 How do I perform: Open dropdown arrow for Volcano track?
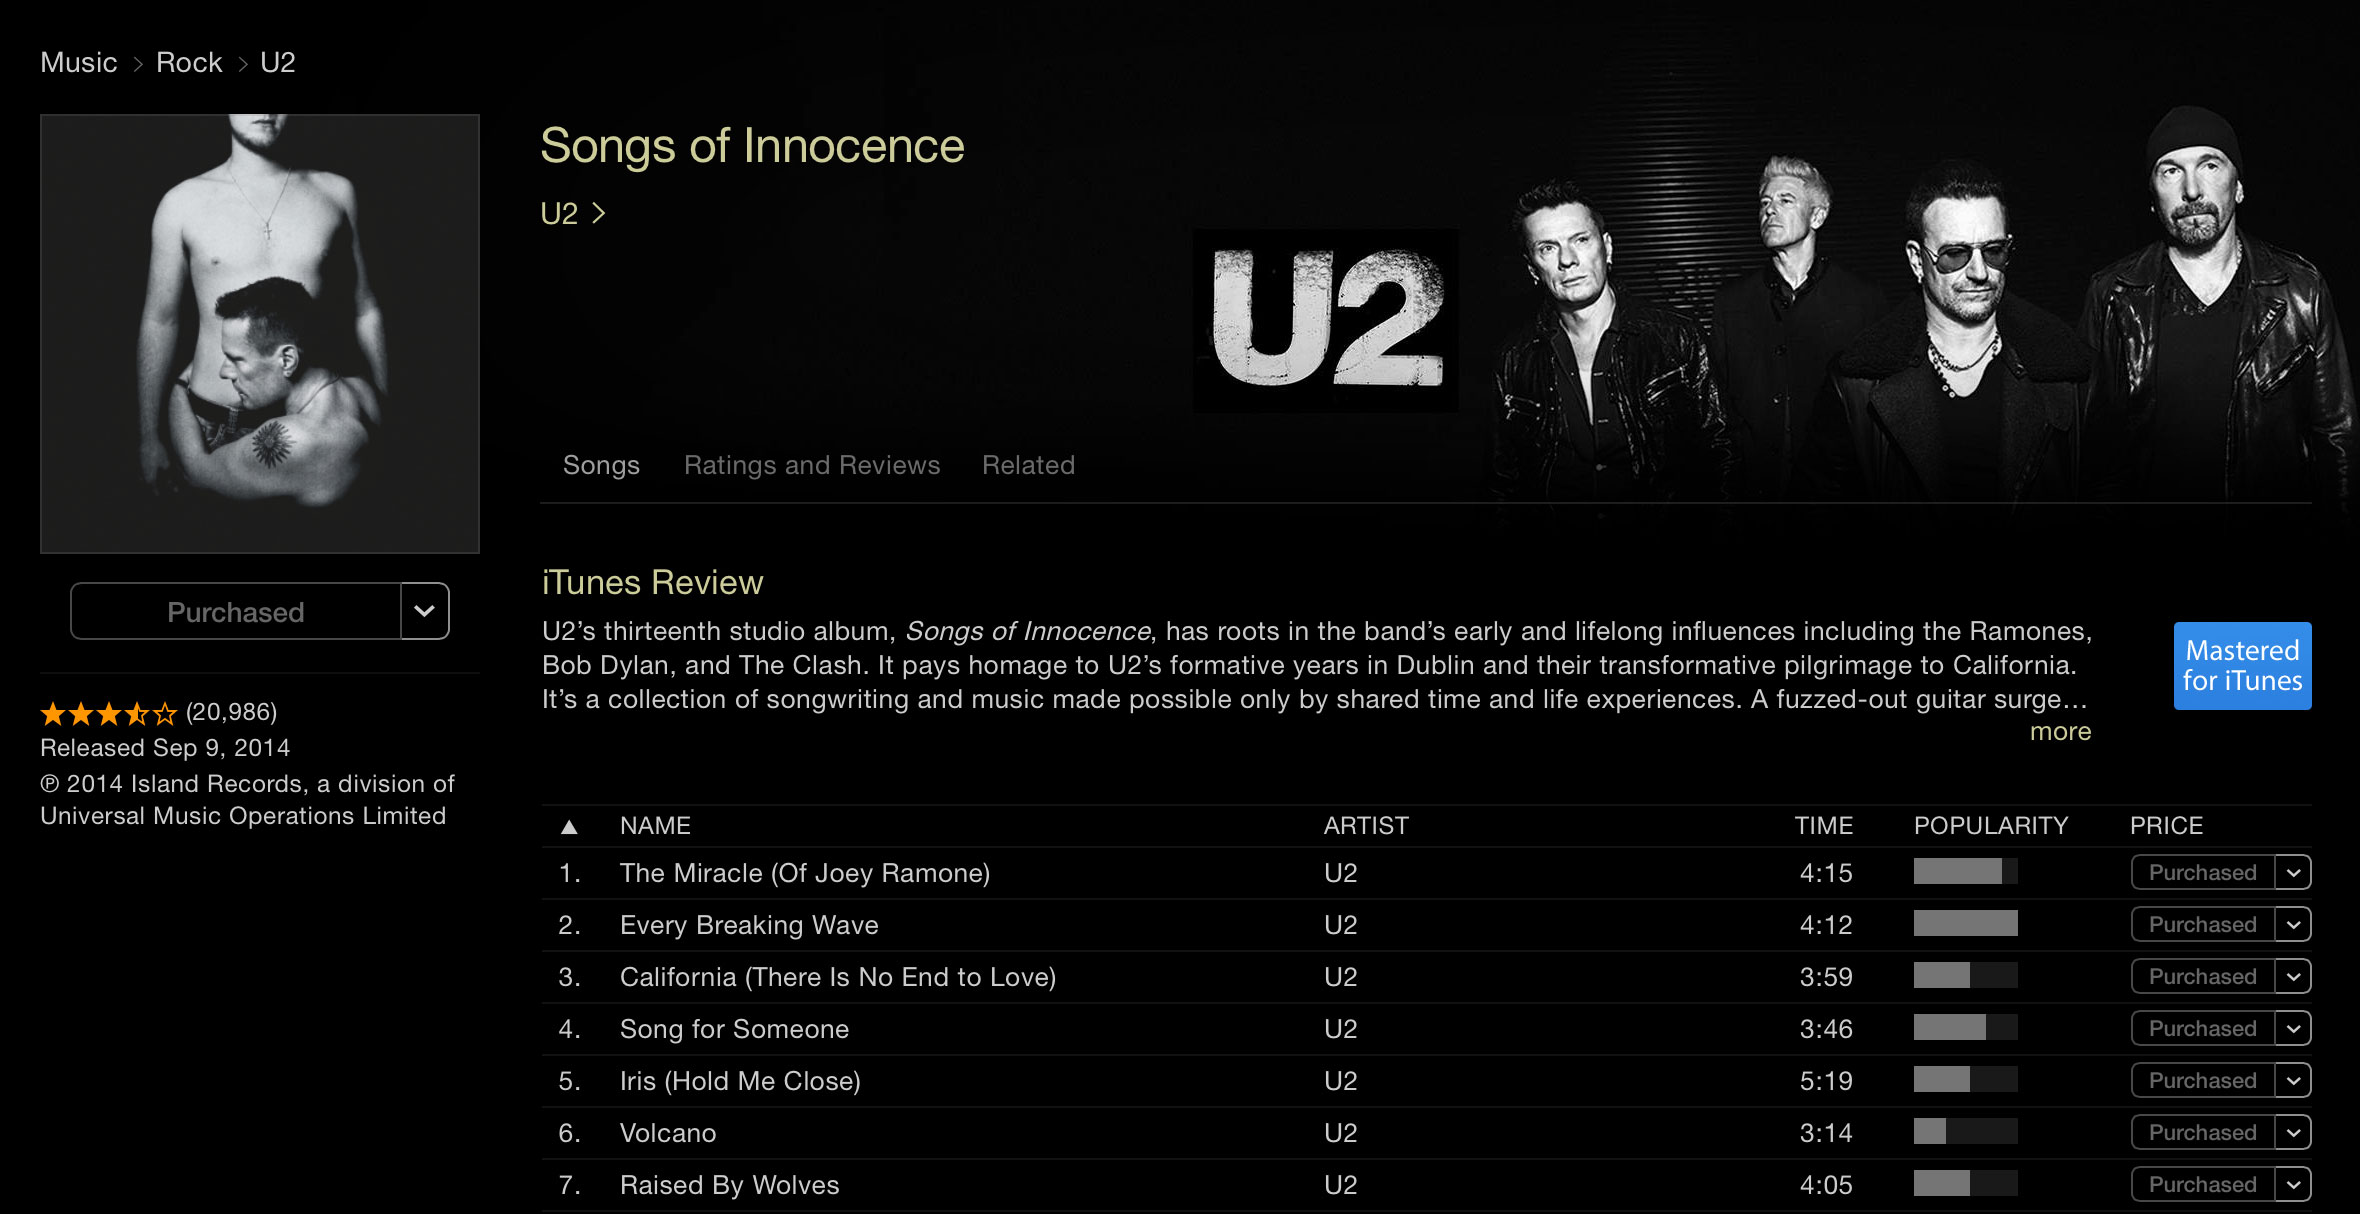click(2293, 1133)
